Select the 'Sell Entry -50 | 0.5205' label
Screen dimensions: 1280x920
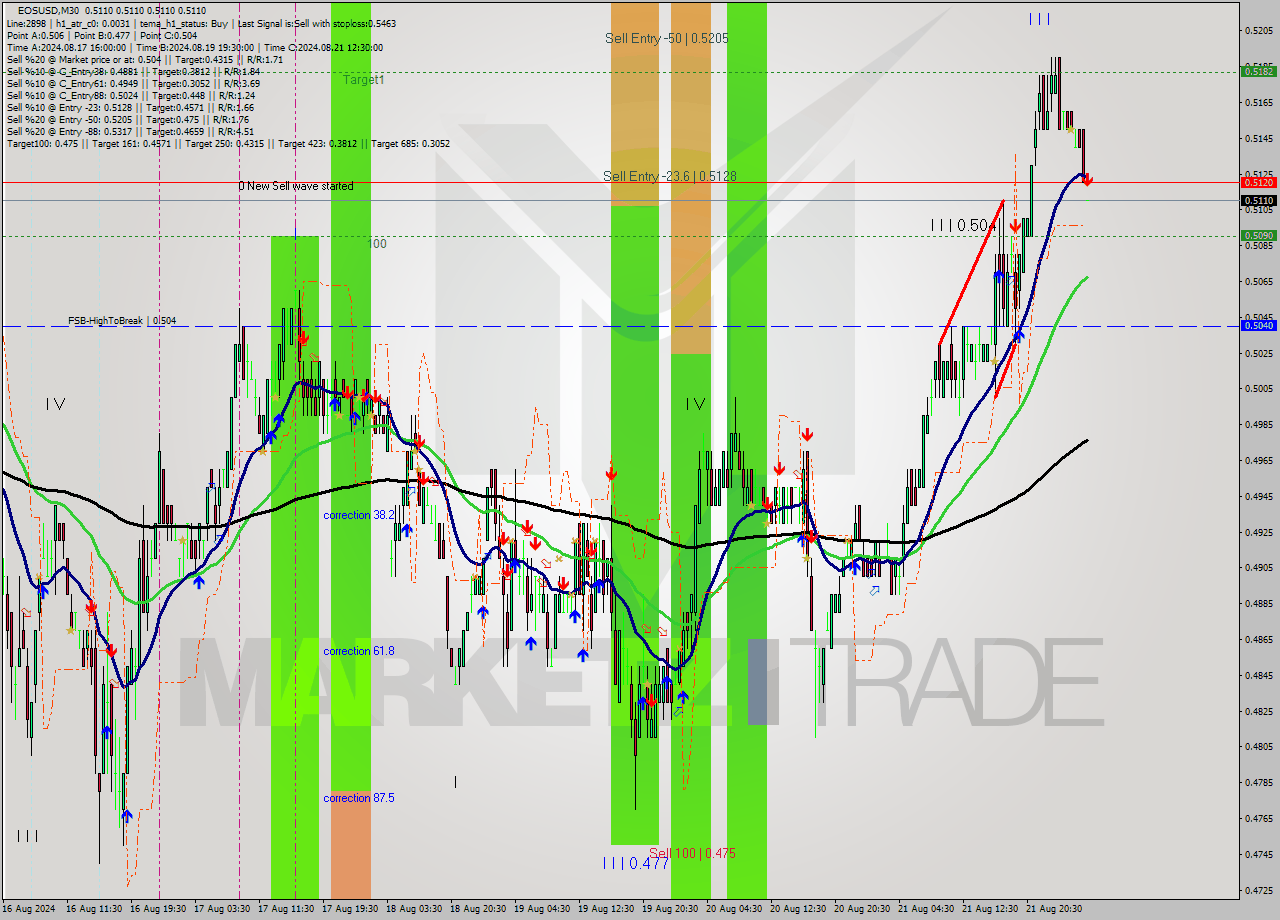click(666, 38)
